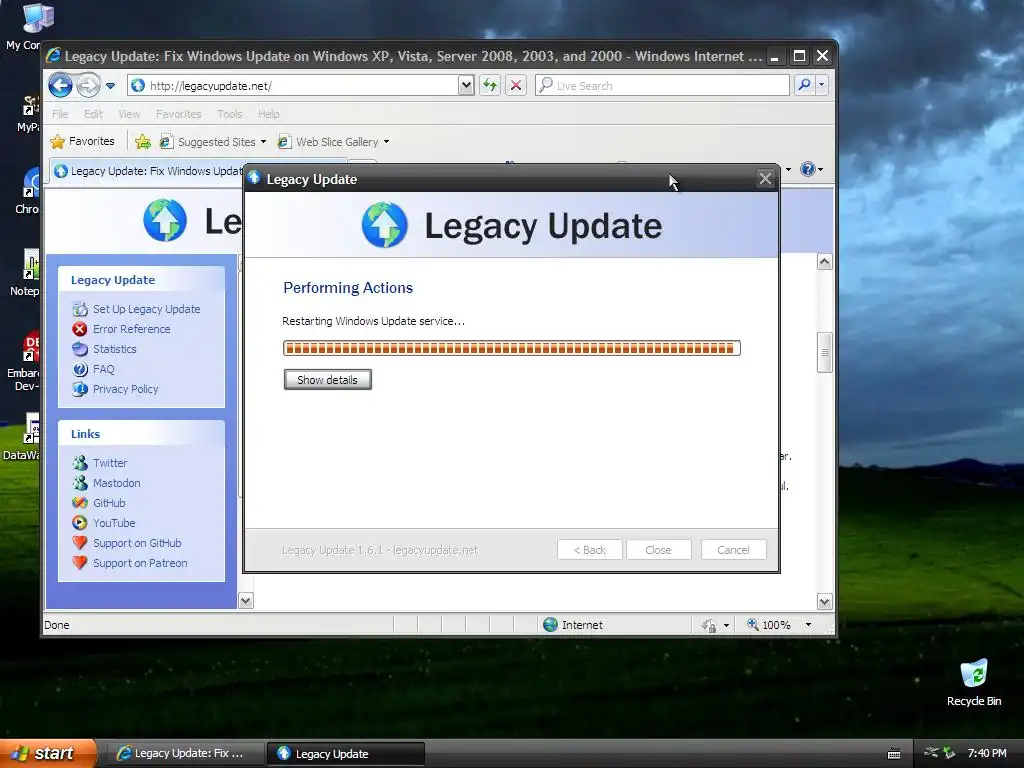Open the Help menu
The image size is (1024, 768).
(x=268, y=114)
